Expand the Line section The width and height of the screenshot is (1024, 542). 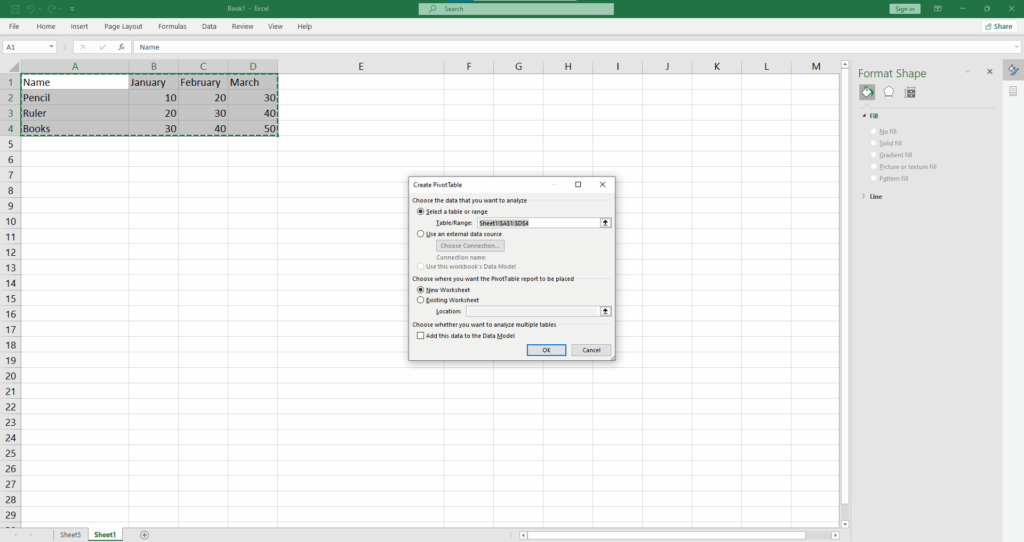click(864, 196)
